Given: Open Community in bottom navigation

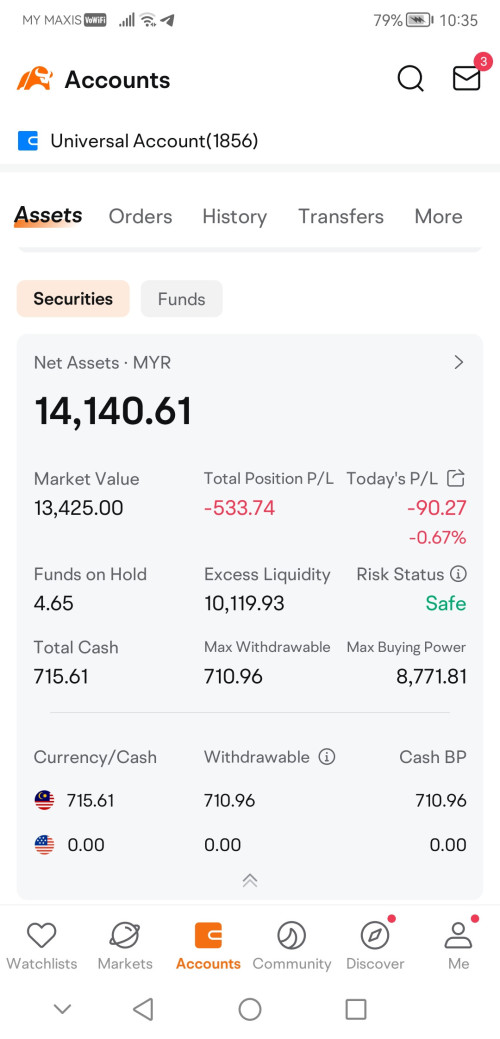Looking at the screenshot, I should point(291,946).
